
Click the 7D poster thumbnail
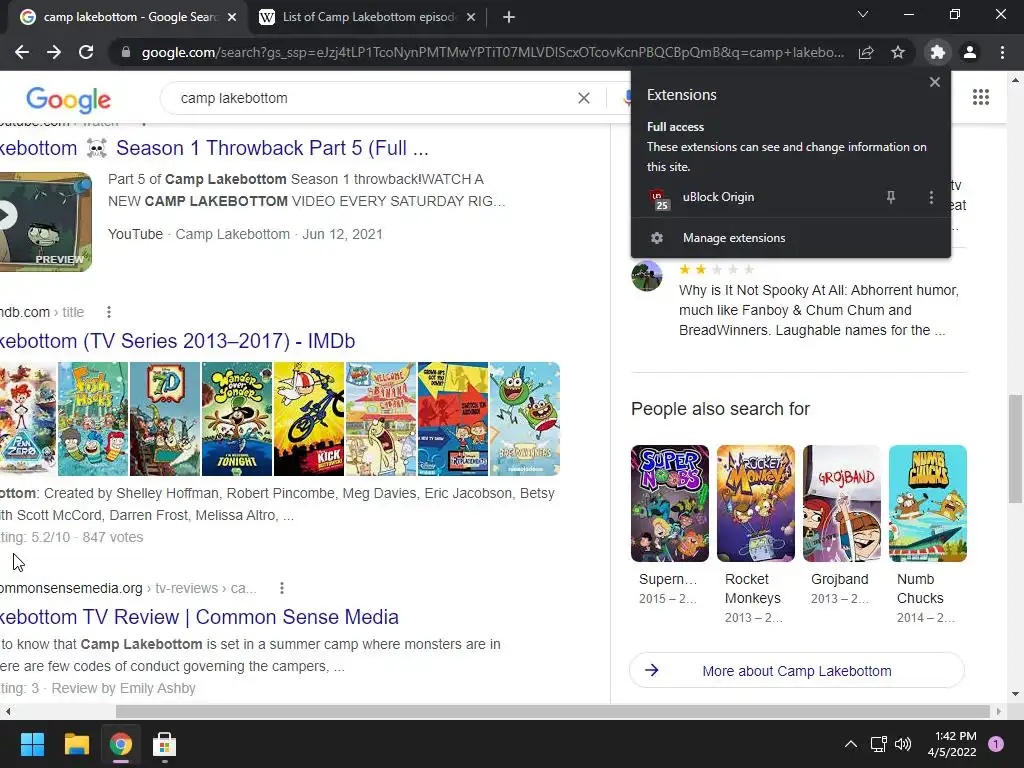(165, 419)
